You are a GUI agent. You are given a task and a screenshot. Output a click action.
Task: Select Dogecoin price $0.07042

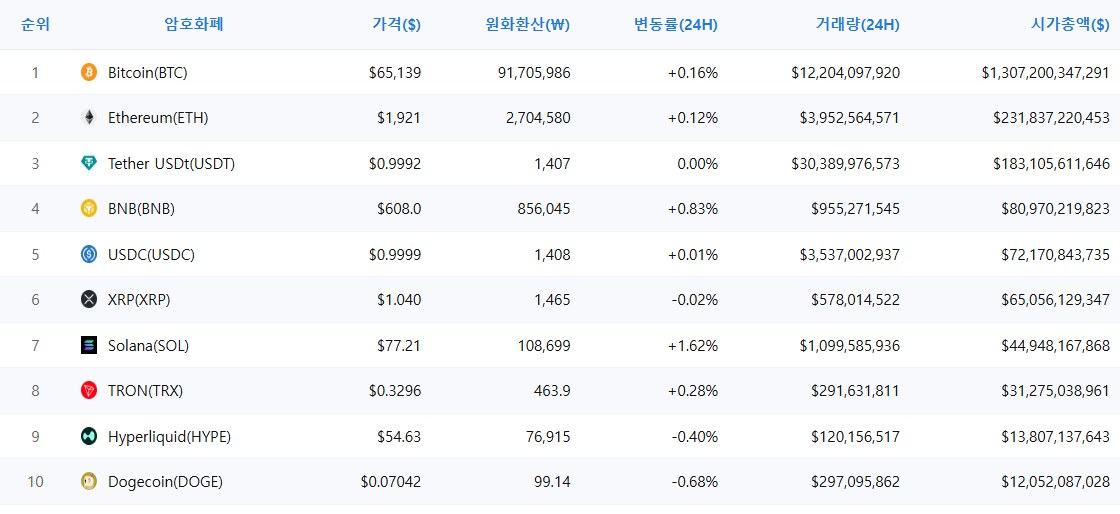point(391,482)
